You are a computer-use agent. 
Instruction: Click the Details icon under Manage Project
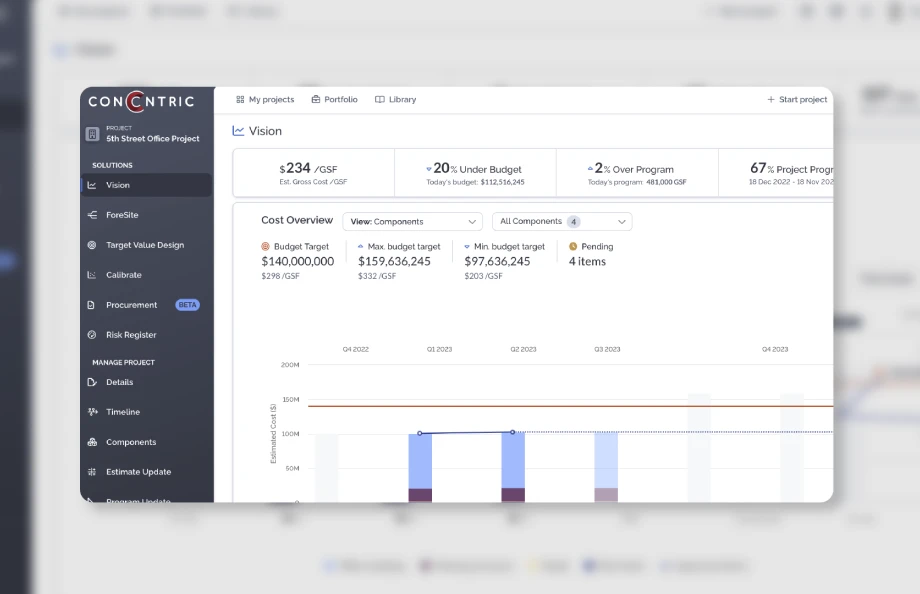click(x=91, y=382)
